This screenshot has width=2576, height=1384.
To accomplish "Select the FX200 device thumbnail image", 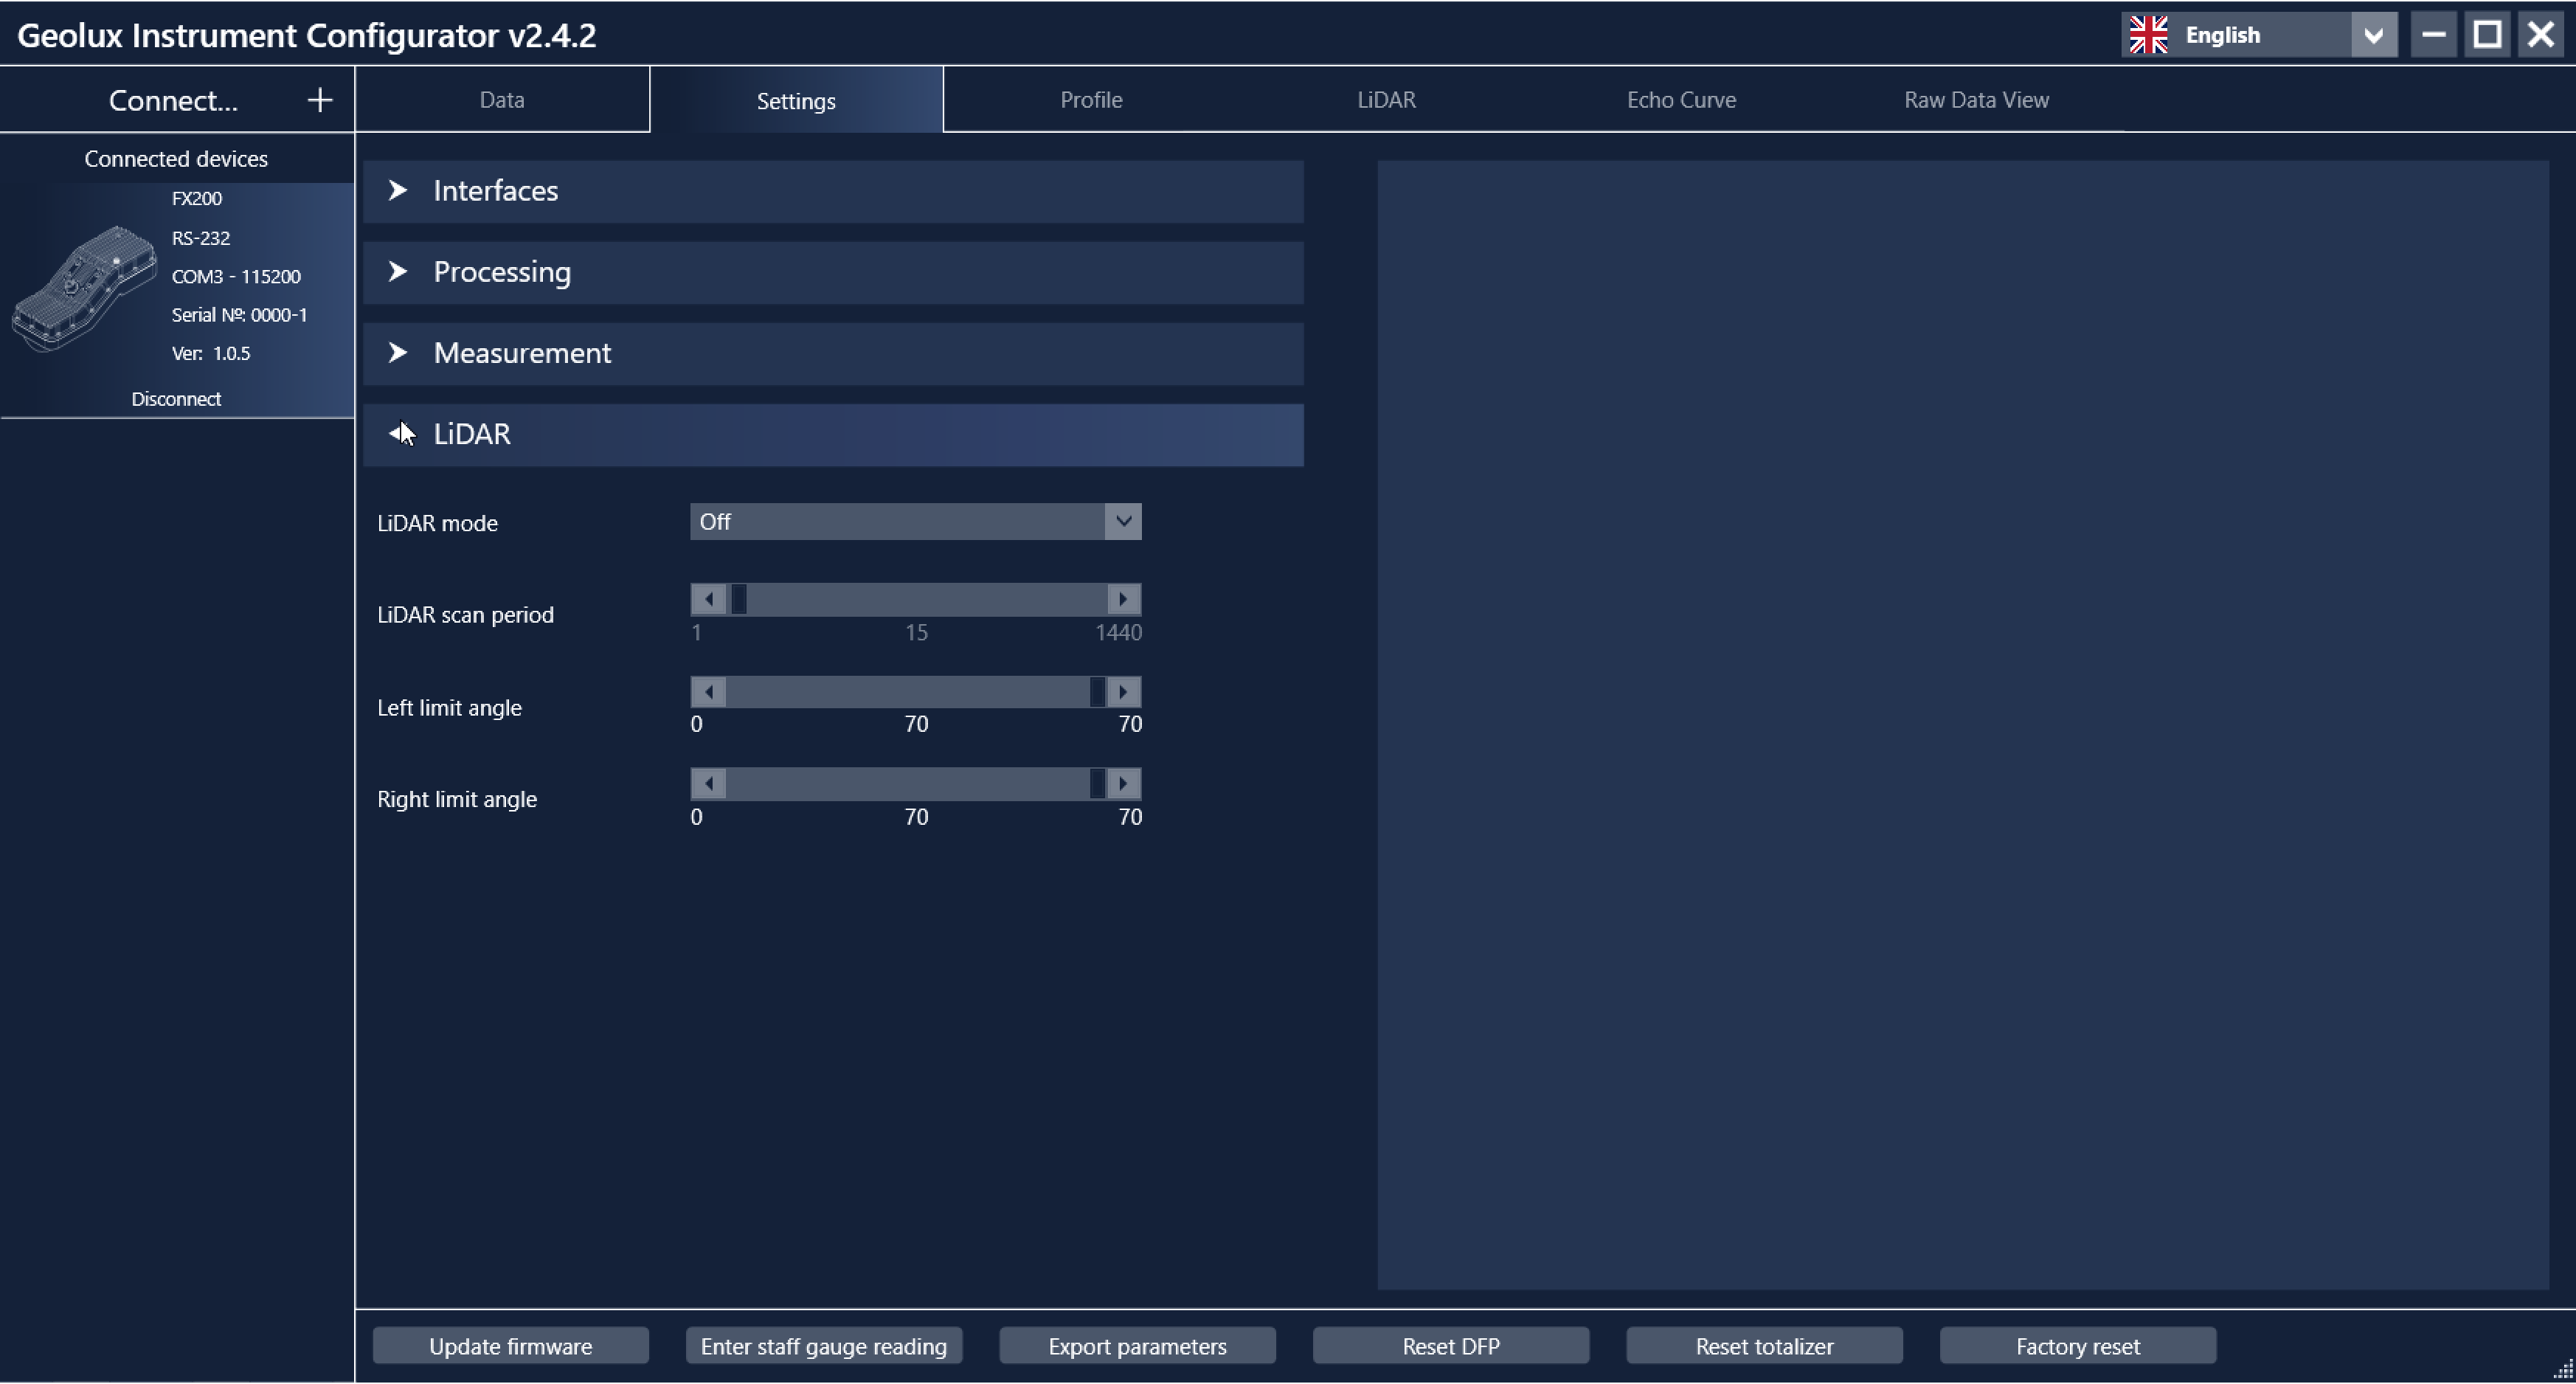I will click(84, 288).
